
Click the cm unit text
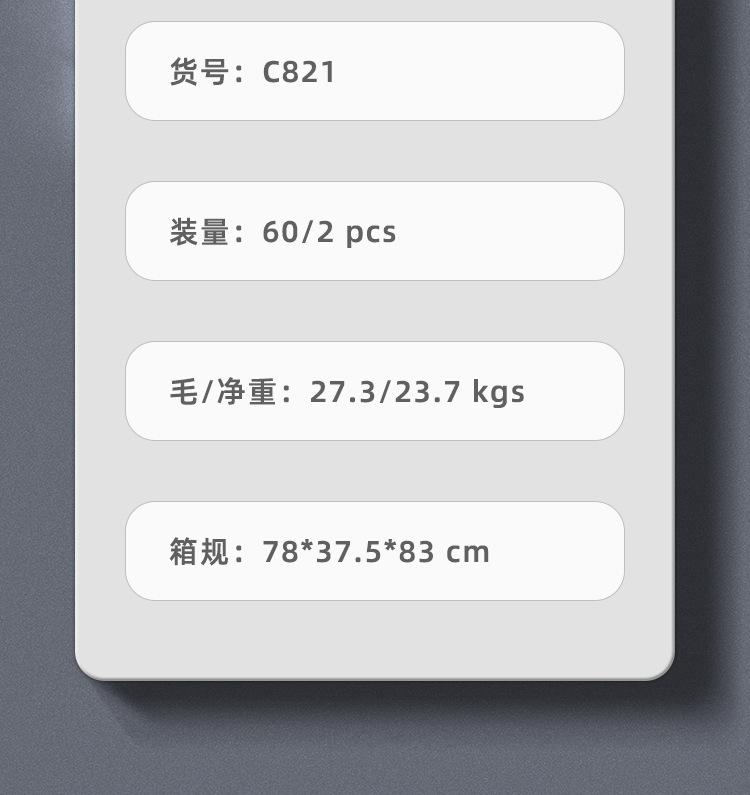468,553
